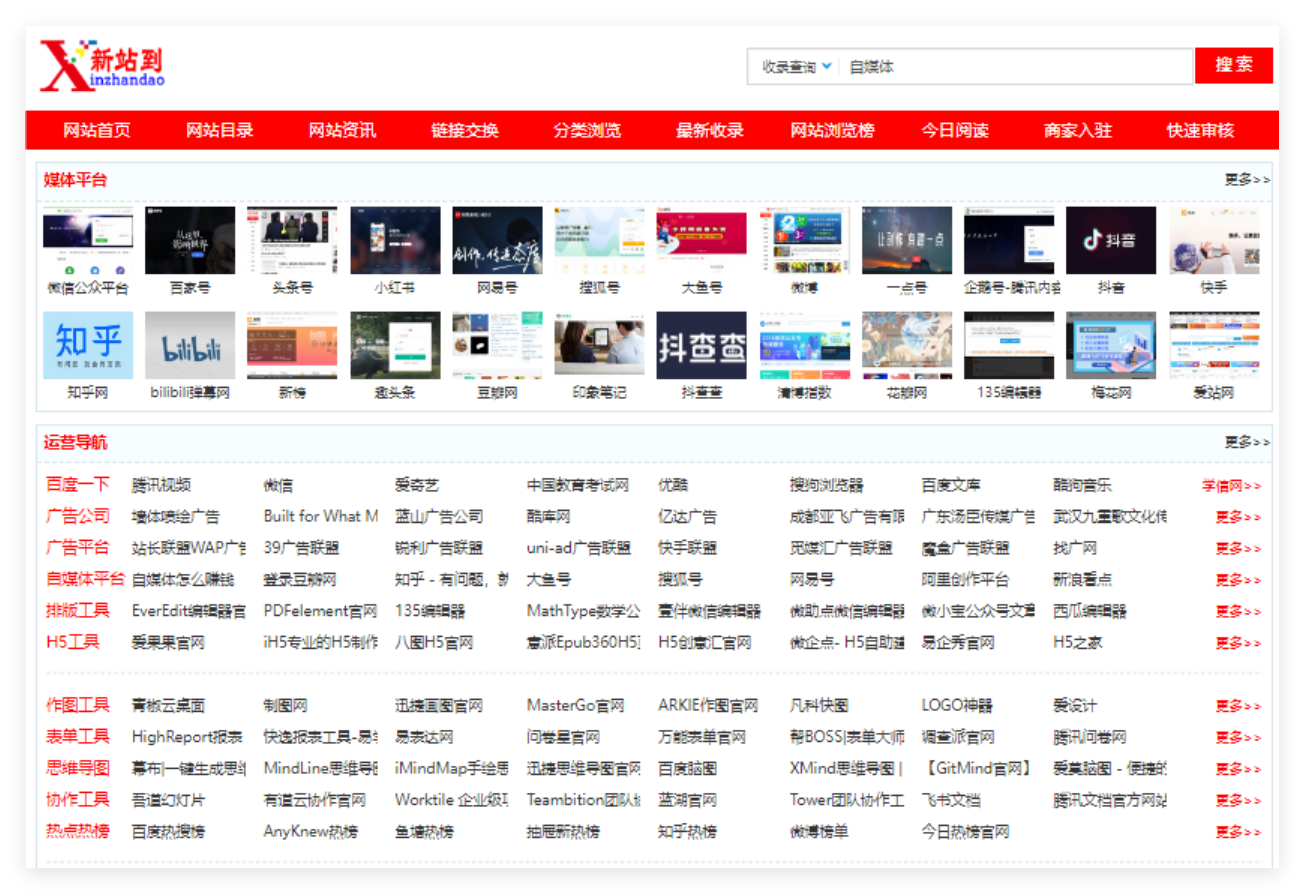Open the 蓝湖官网 link

(687, 800)
